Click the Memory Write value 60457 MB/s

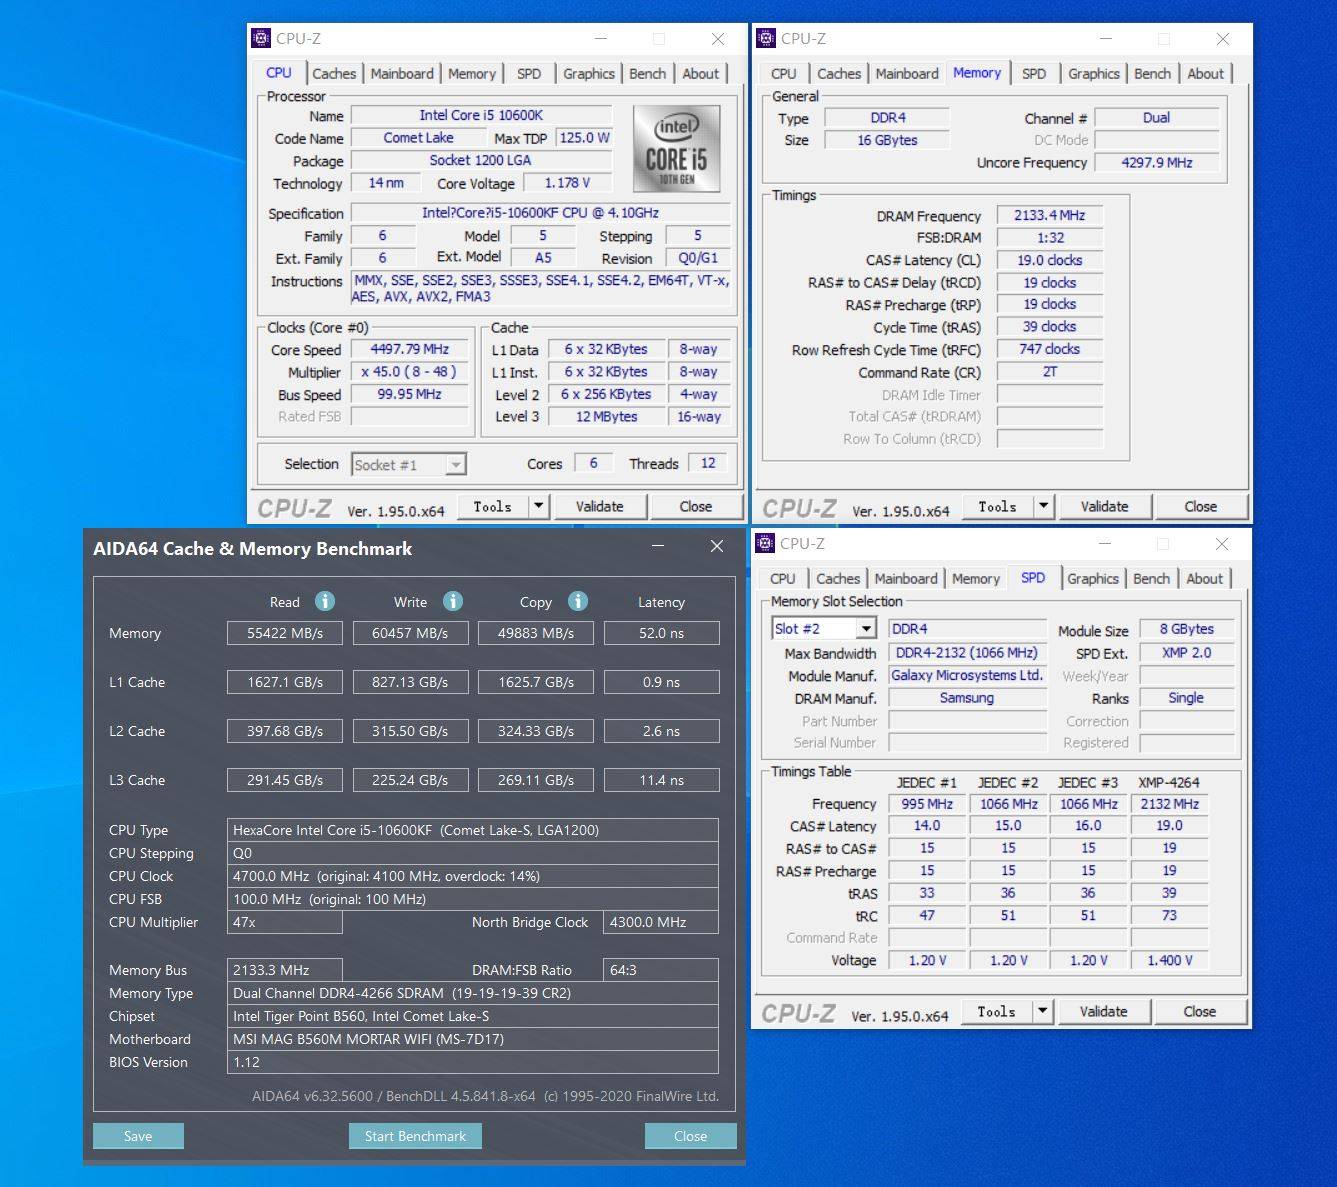[x=410, y=633]
